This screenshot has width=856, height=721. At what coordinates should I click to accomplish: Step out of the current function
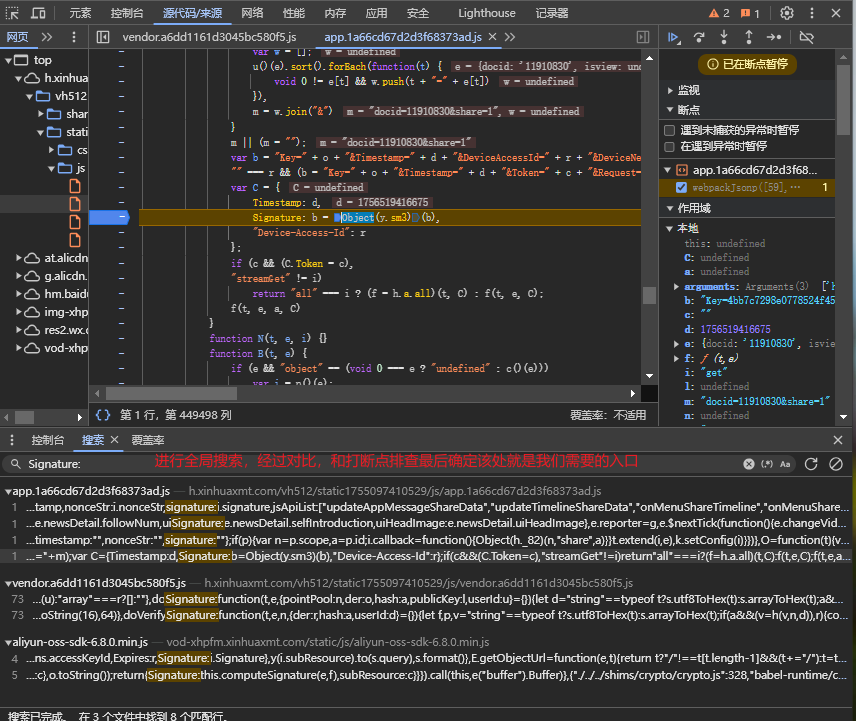(x=749, y=37)
